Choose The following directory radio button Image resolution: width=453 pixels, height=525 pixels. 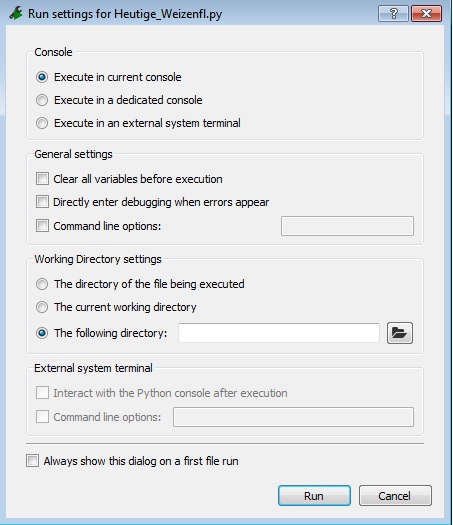pos(42,333)
